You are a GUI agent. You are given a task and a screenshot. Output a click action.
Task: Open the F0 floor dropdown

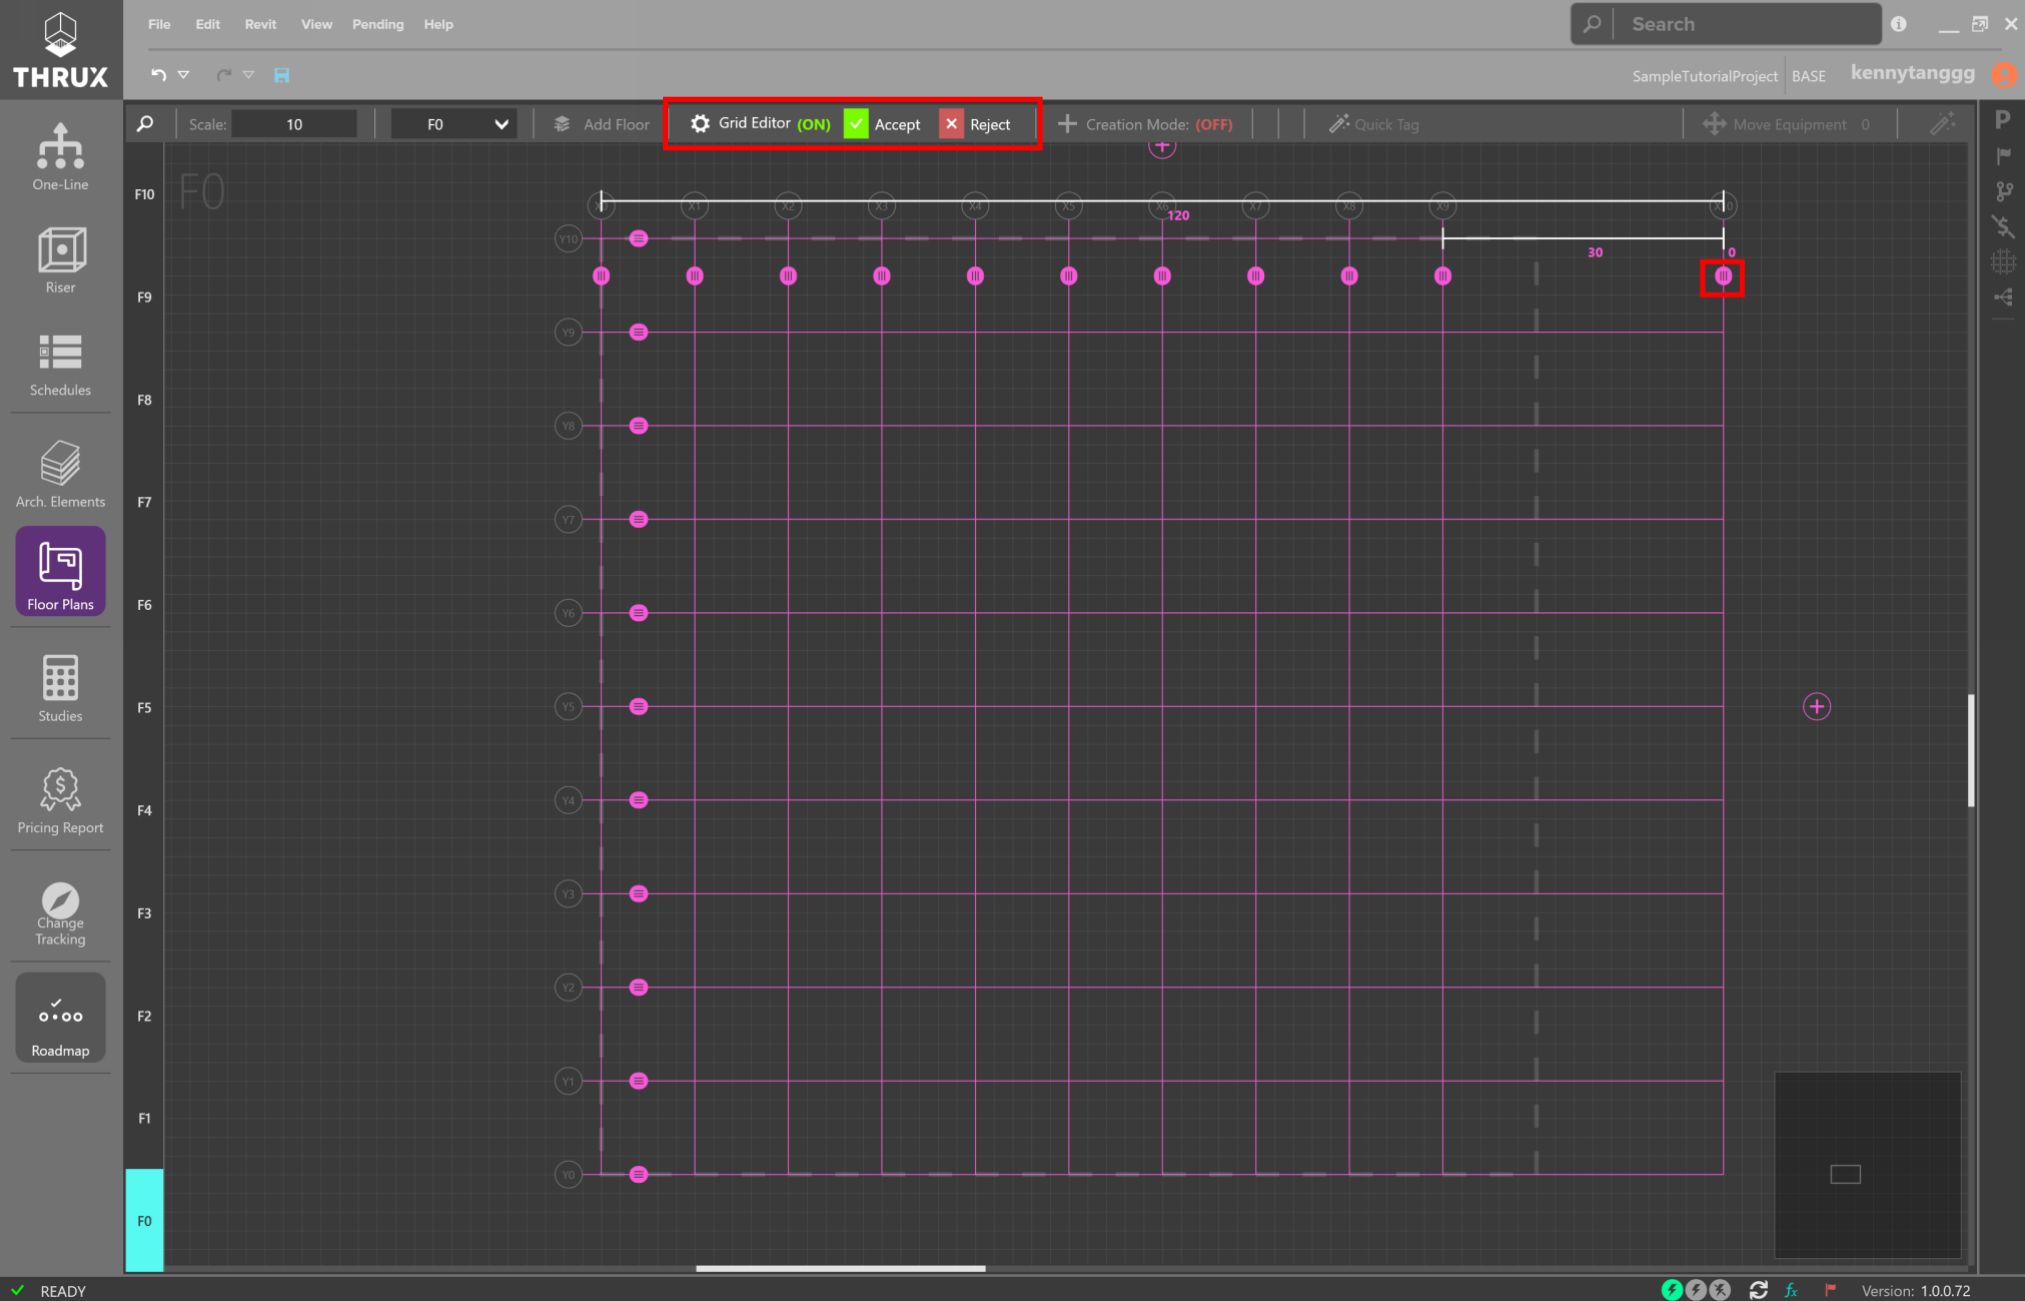point(454,124)
